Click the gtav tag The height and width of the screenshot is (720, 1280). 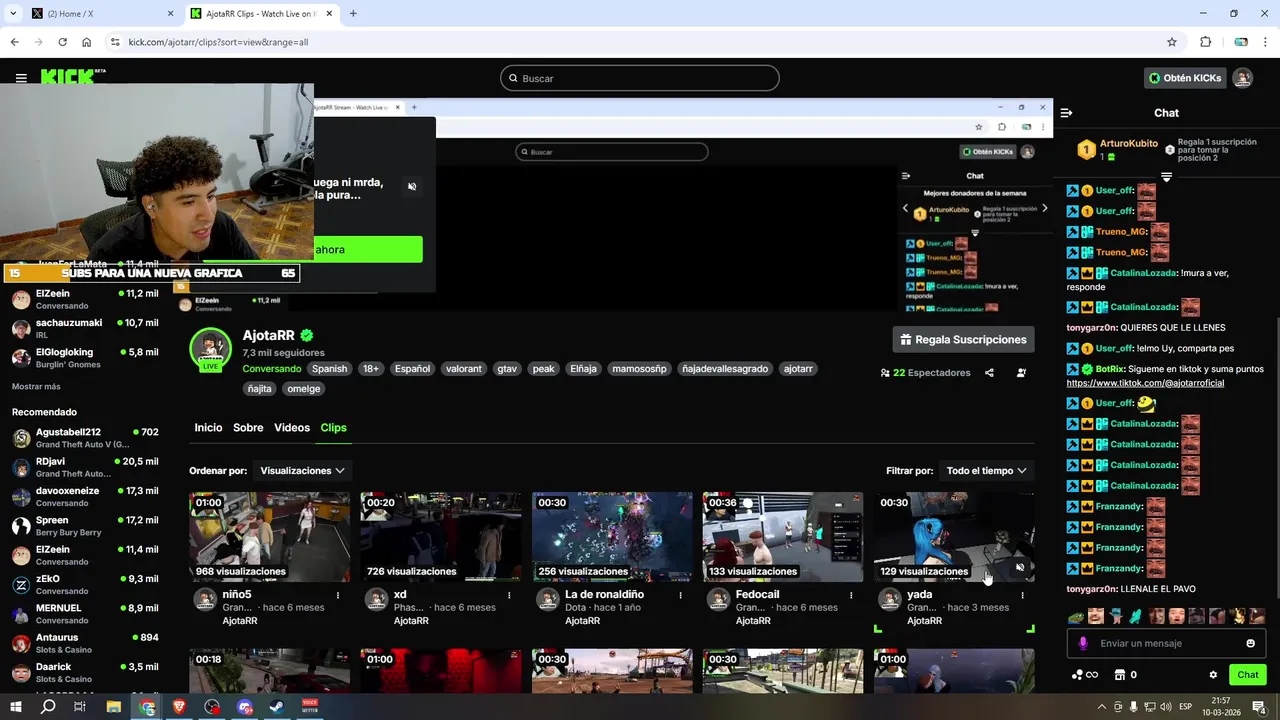click(507, 369)
